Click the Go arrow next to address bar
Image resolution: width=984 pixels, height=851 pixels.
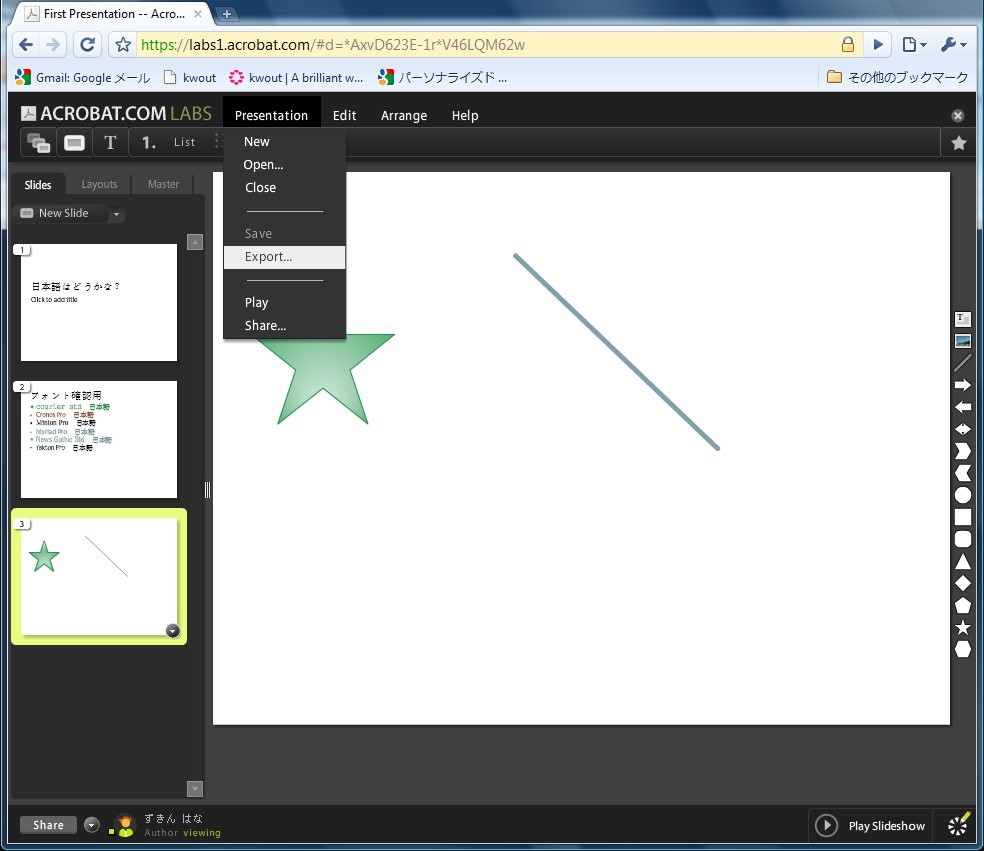[x=878, y=45]
